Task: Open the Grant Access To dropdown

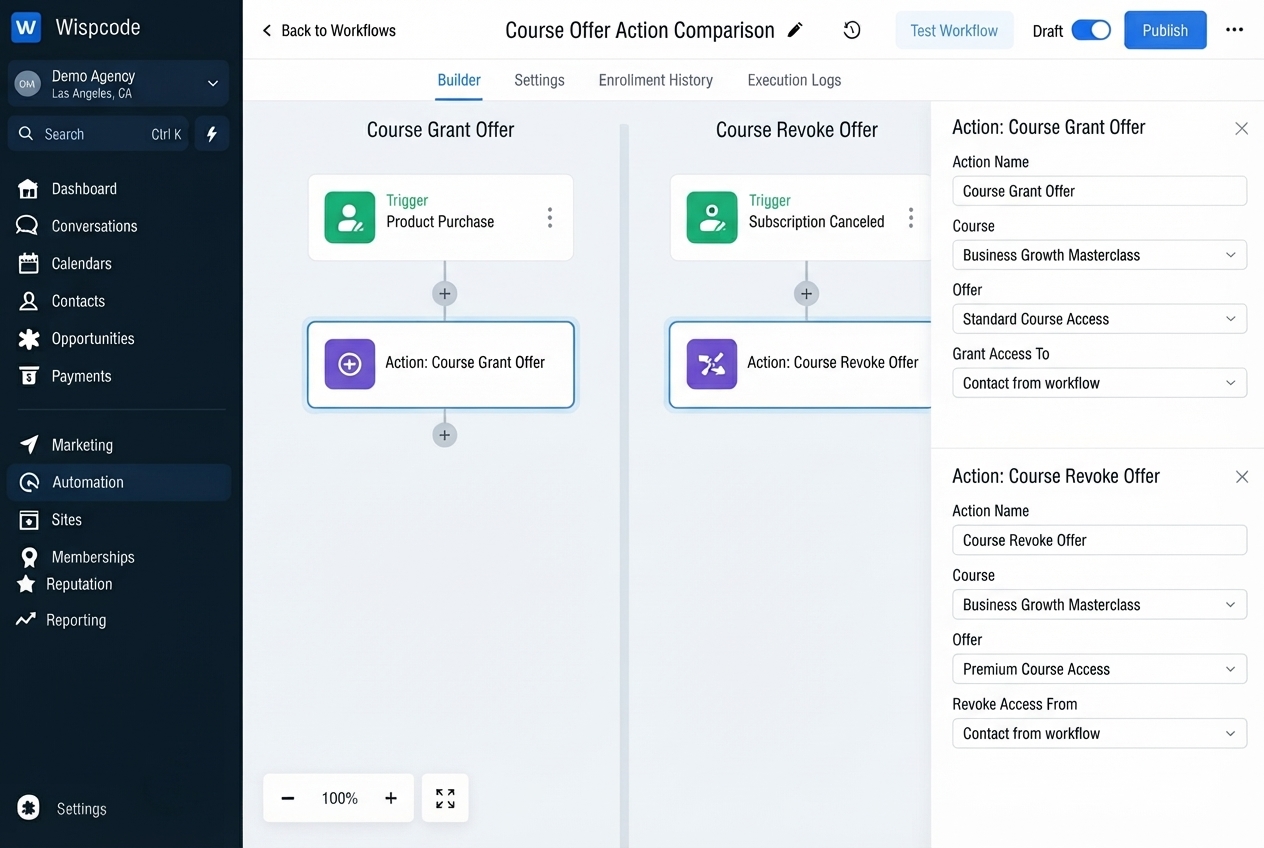Action: 1099,383
